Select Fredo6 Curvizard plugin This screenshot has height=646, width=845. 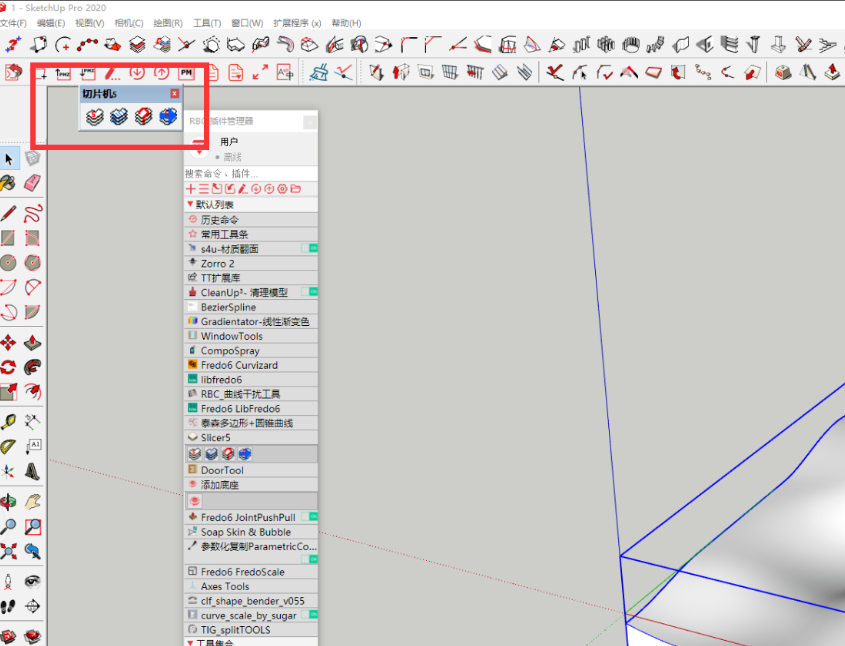[251, 365]
